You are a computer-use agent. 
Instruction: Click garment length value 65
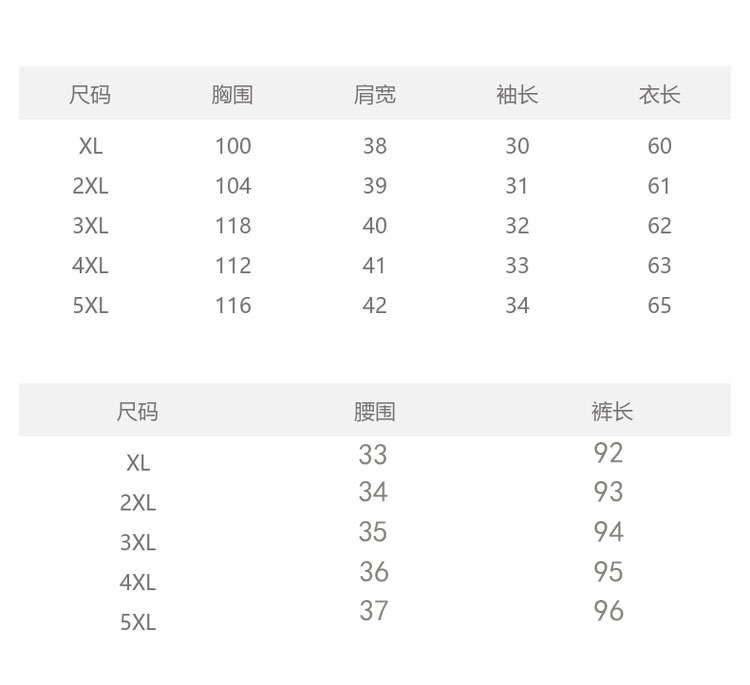(659, 305)
